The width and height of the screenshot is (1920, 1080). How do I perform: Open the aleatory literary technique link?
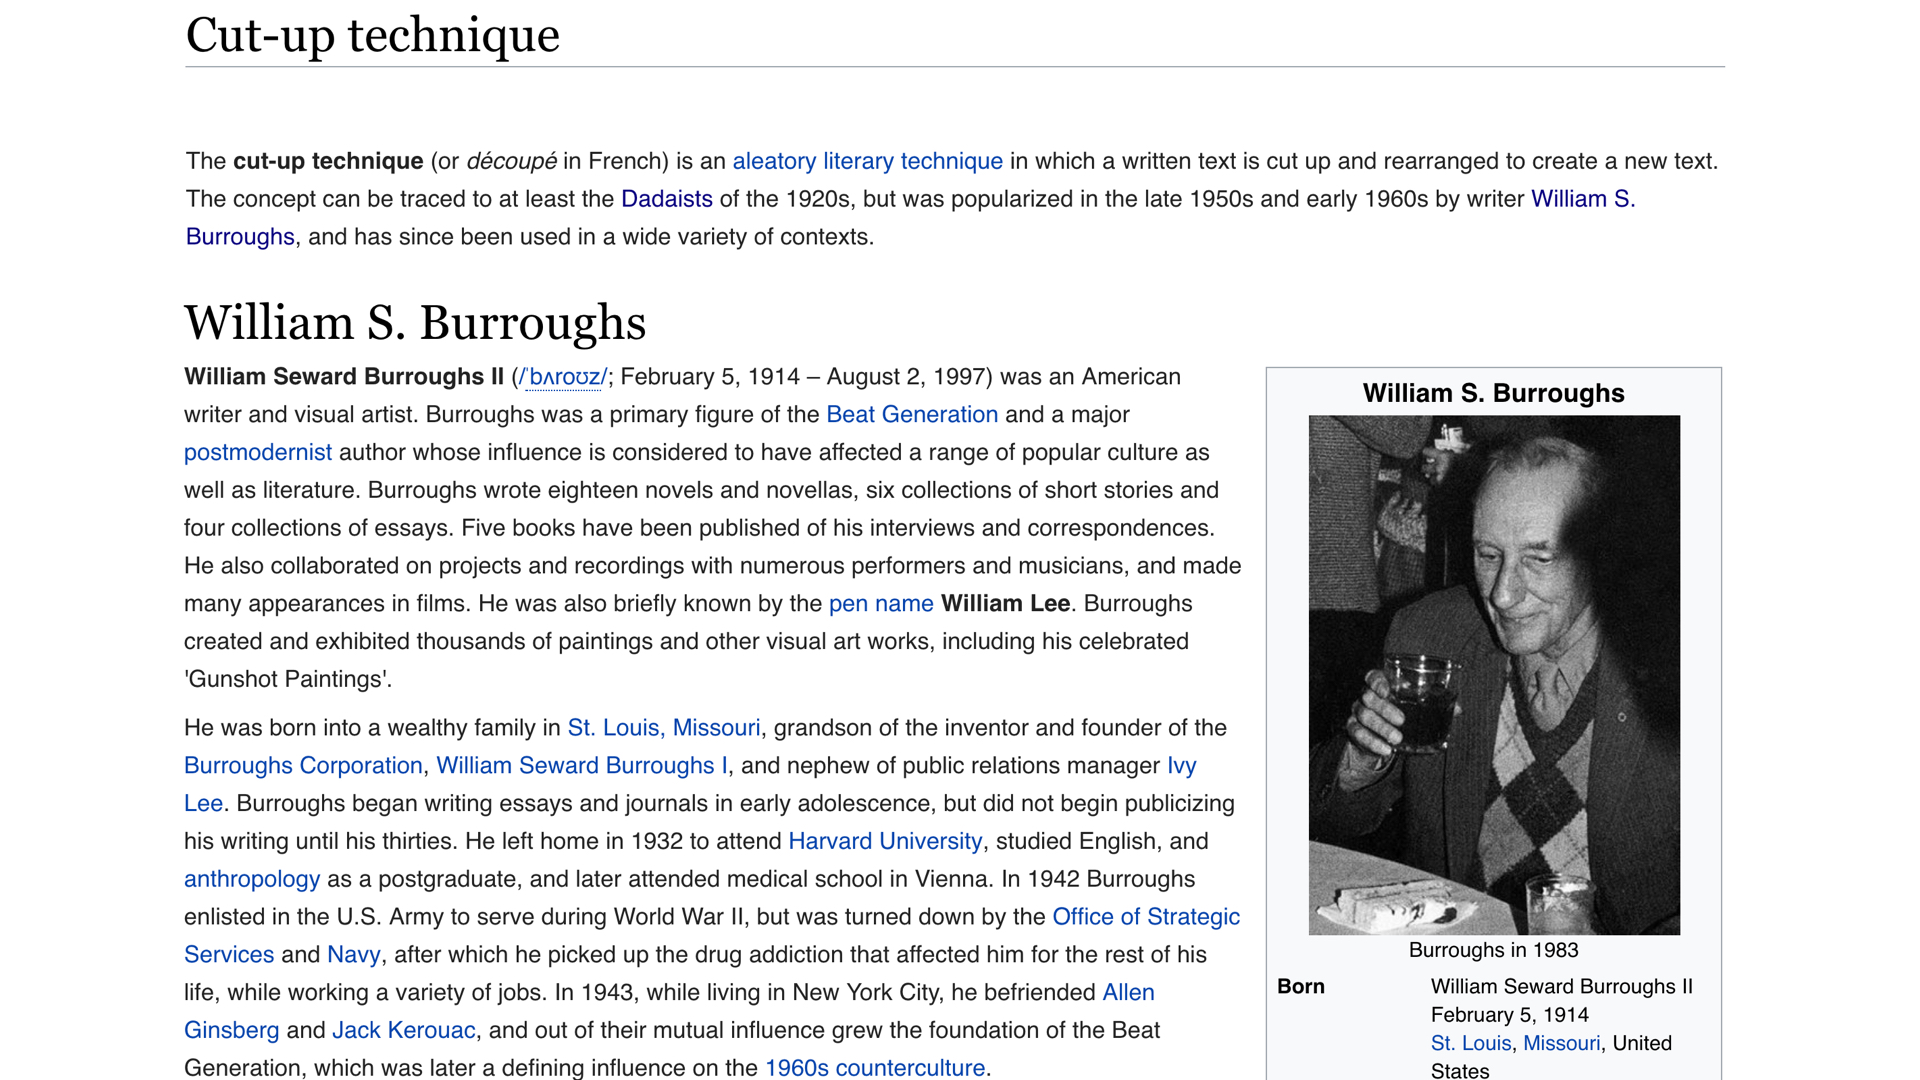click(867, 161)
